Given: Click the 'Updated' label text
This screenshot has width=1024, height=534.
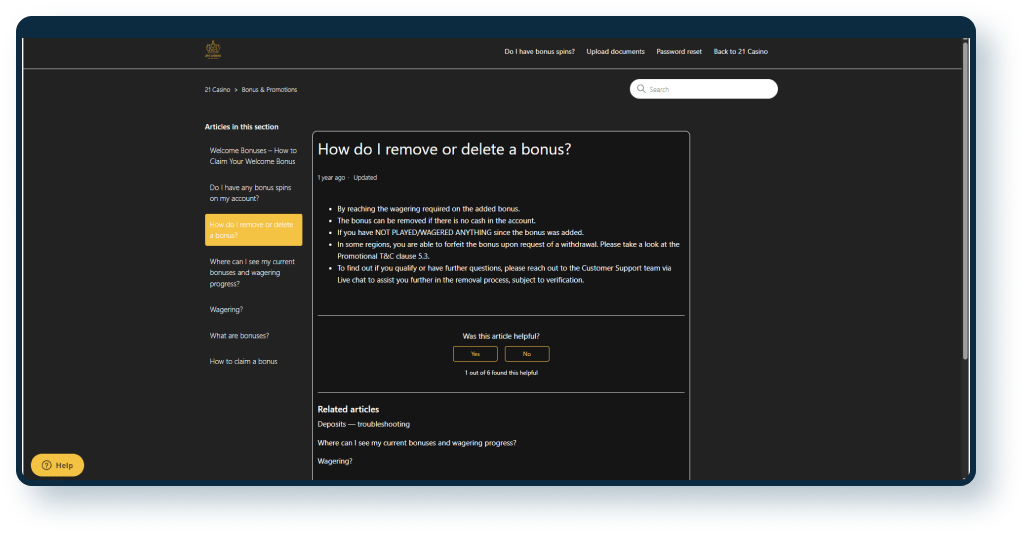Looking at the screenshot, I should [365, 178].
